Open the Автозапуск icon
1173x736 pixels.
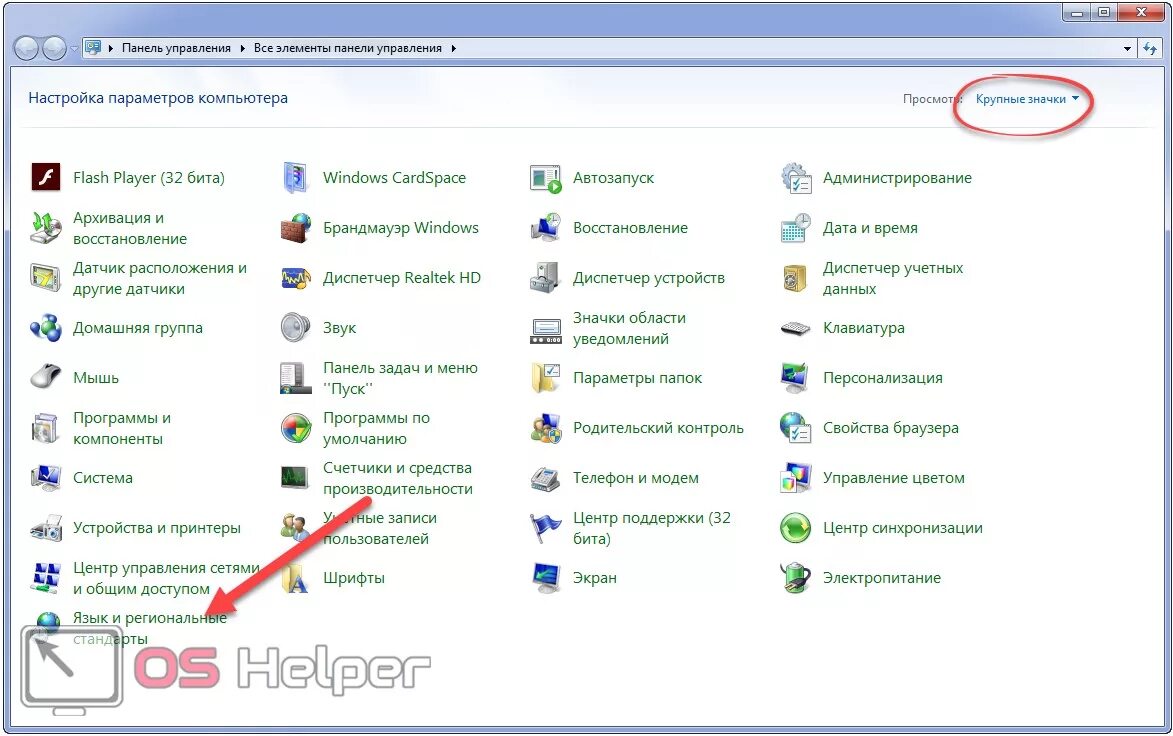pos(545,179)
